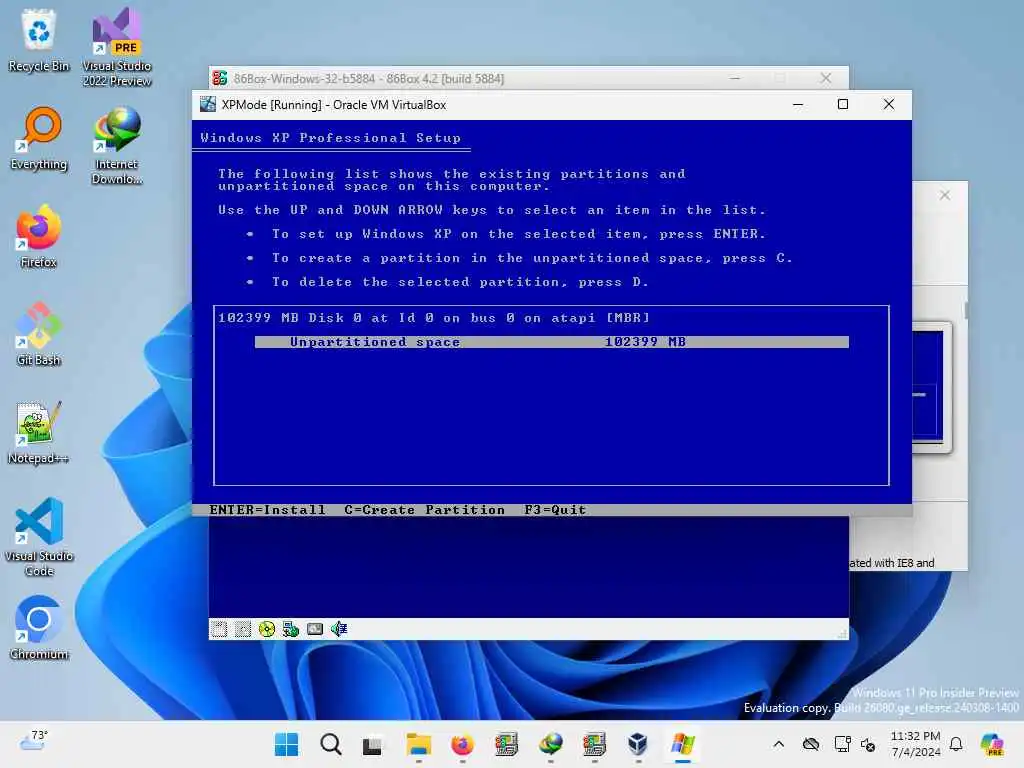This screenshot has height=768, width=1024.
Task: Launch Notepad++ from the desktop
Action: click(39, 432)
